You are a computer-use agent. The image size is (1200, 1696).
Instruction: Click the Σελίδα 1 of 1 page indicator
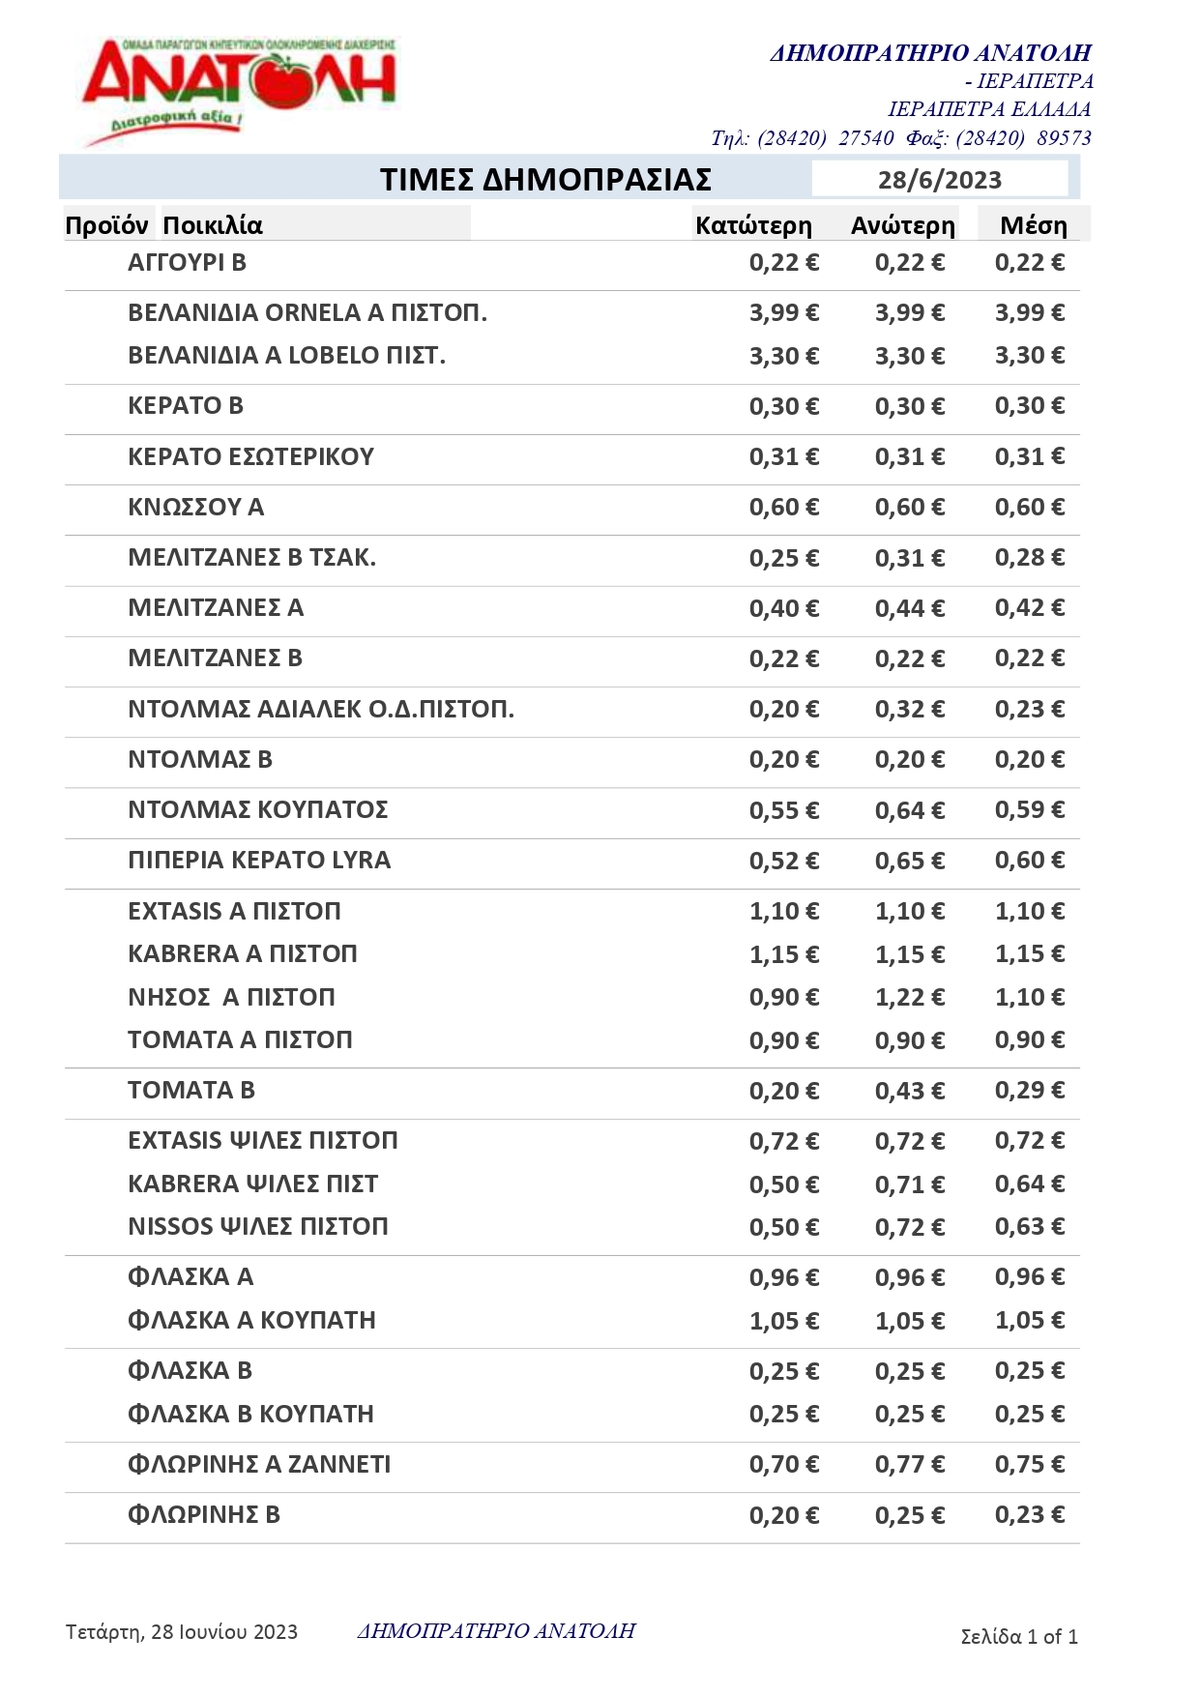click(1018, 1637)
